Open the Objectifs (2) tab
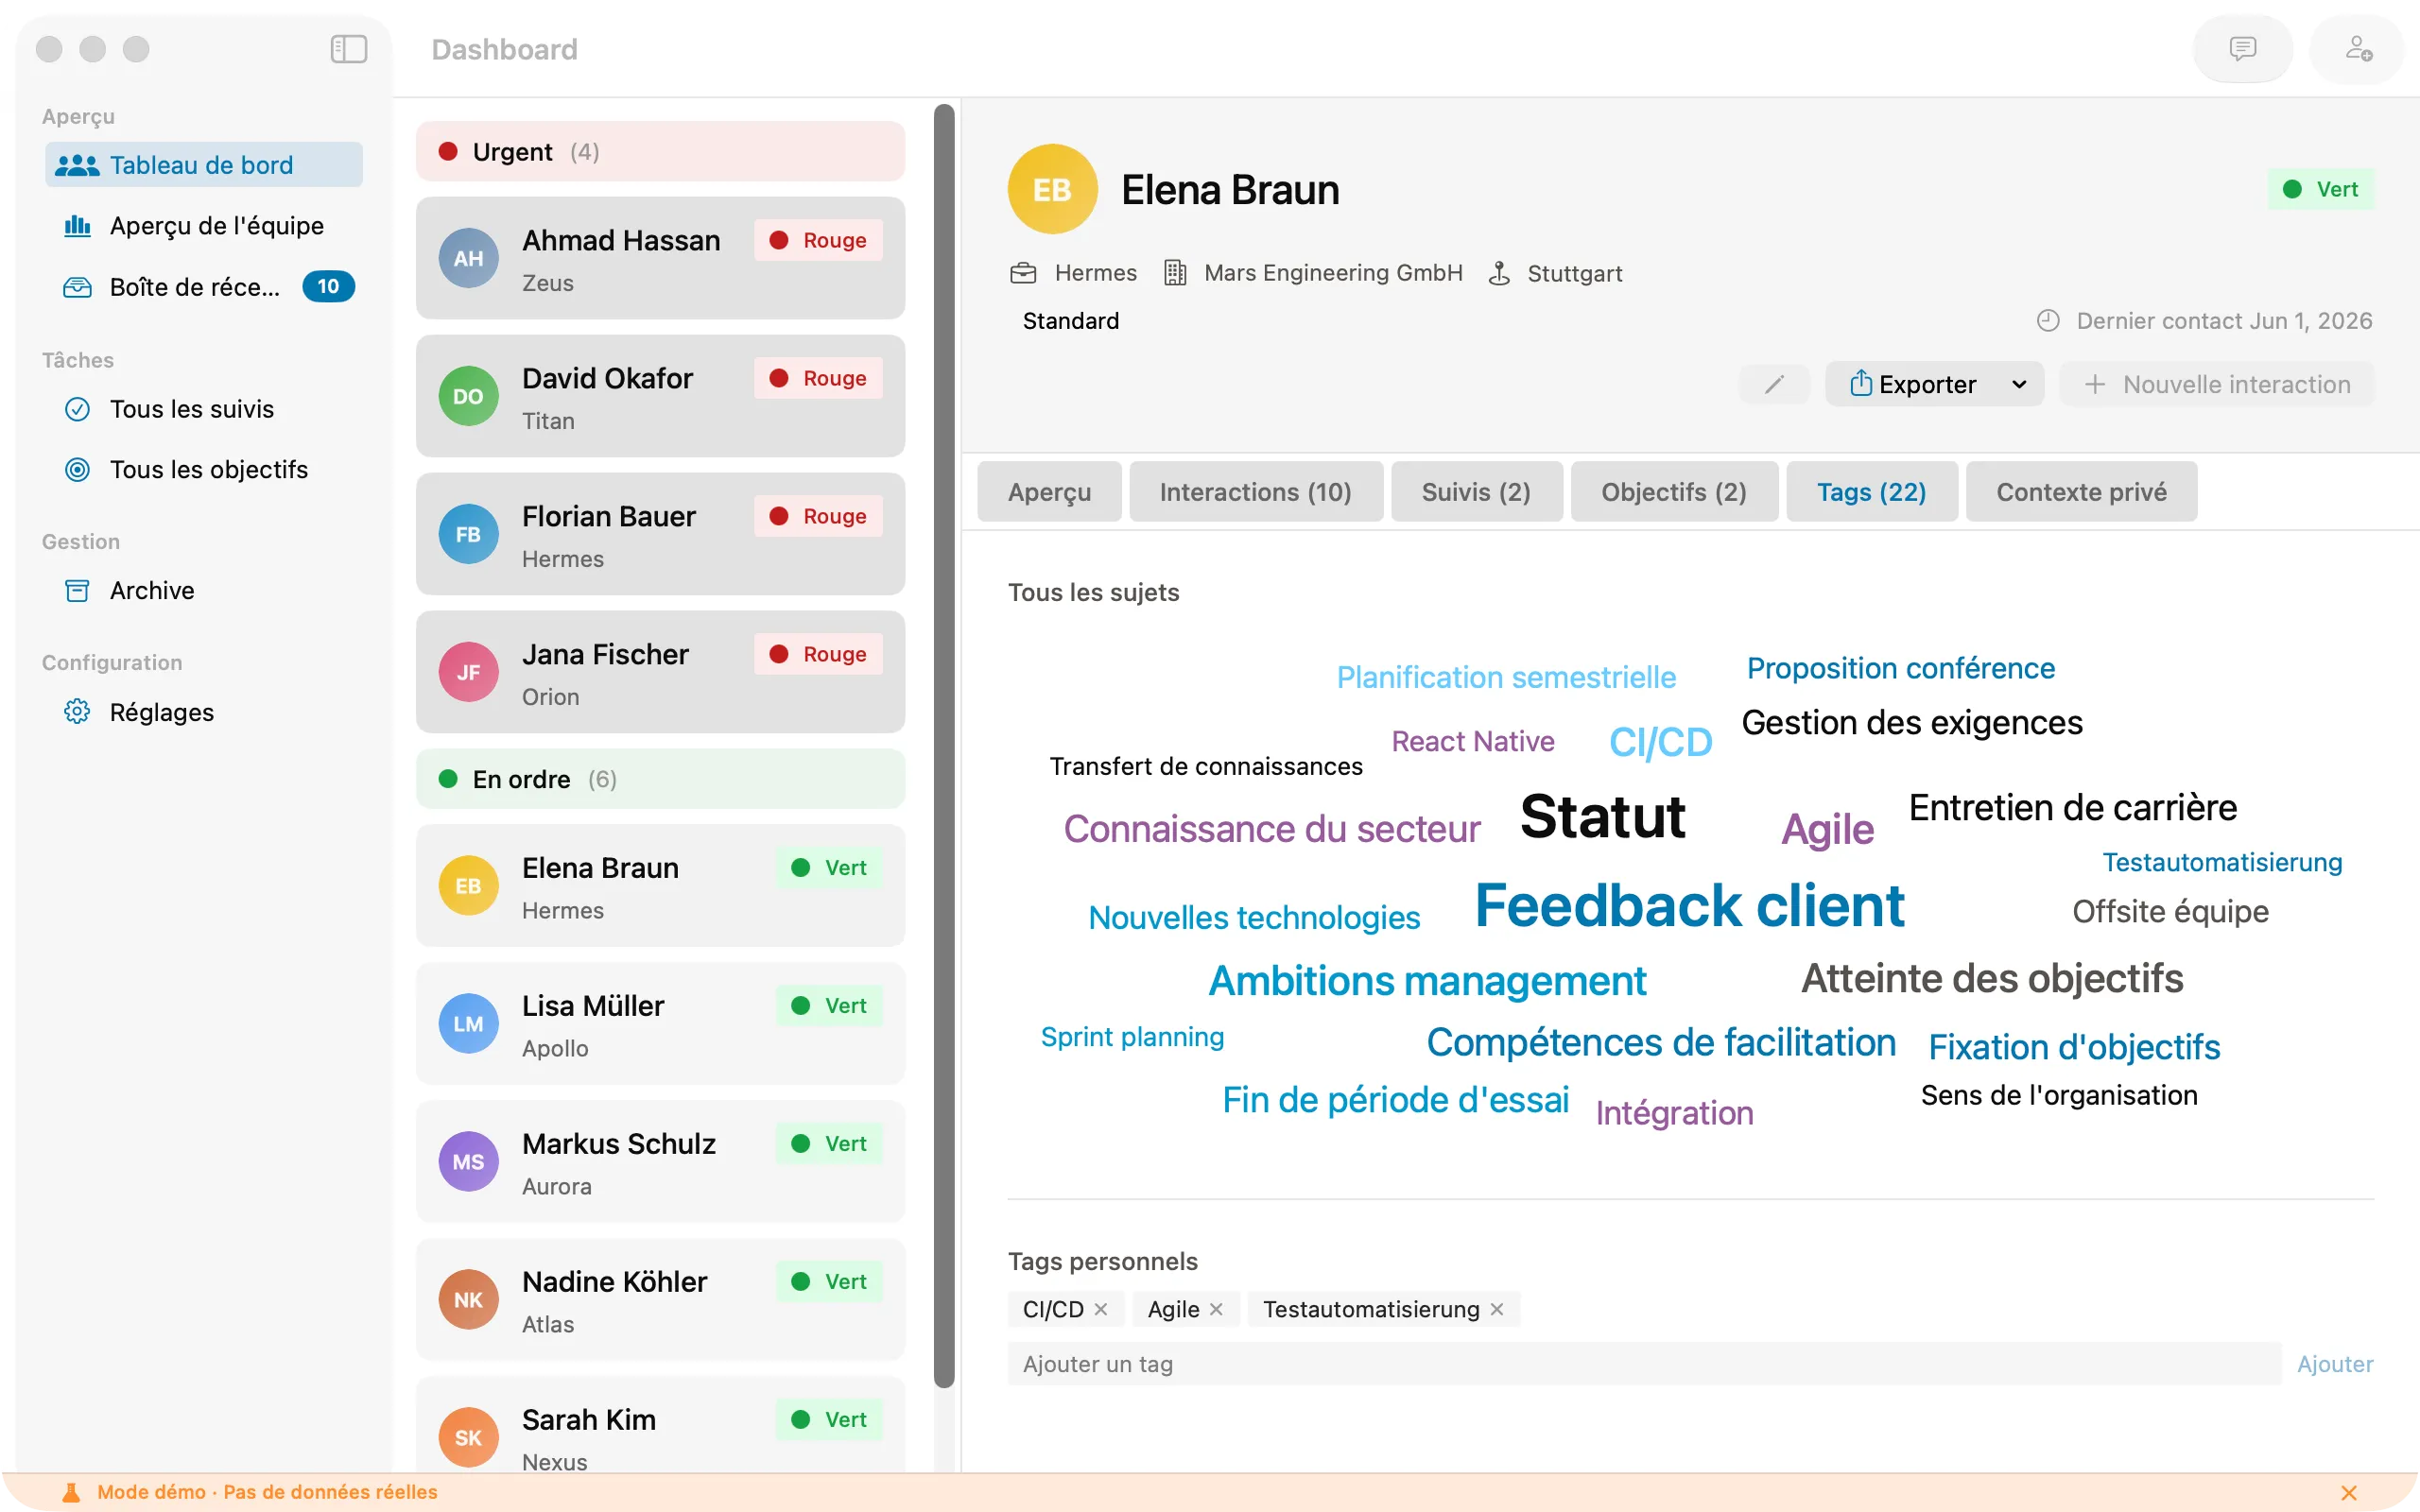Screen dimensions: 2420x1512 (x=1674, y=492)
